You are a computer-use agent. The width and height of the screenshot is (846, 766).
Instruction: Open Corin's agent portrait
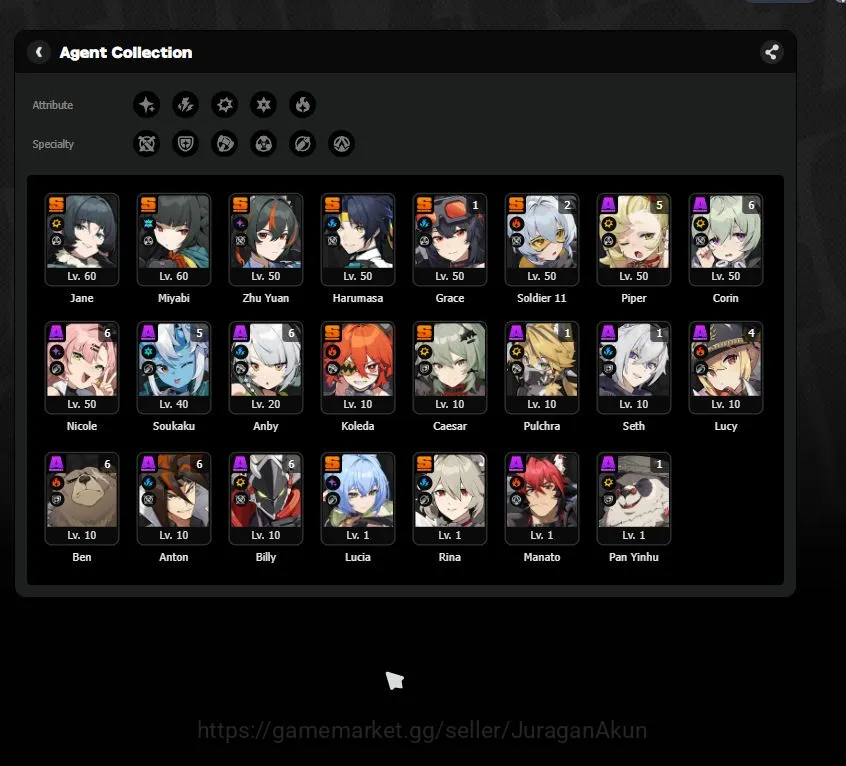coord(726,240)
